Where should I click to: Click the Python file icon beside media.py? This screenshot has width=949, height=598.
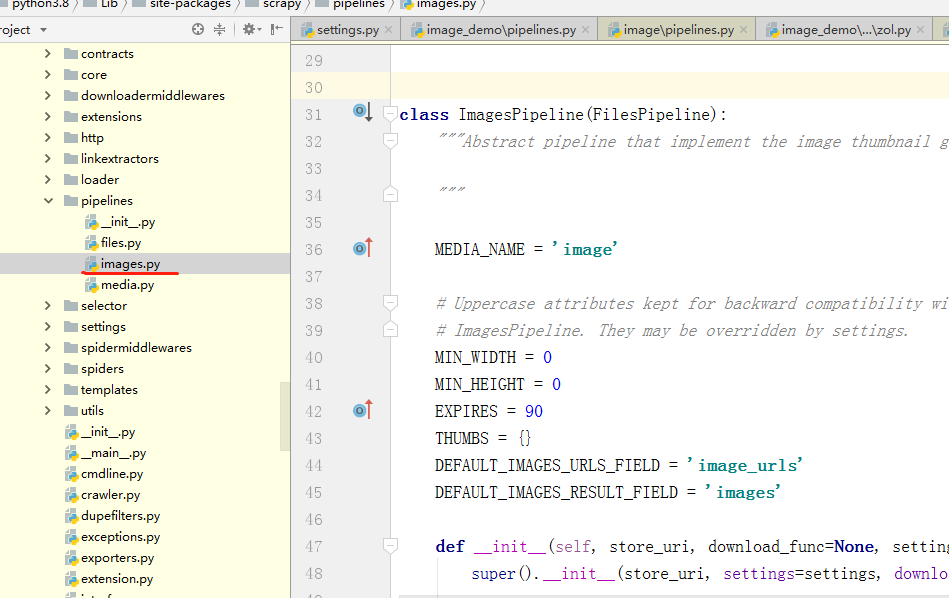(91, 284)
